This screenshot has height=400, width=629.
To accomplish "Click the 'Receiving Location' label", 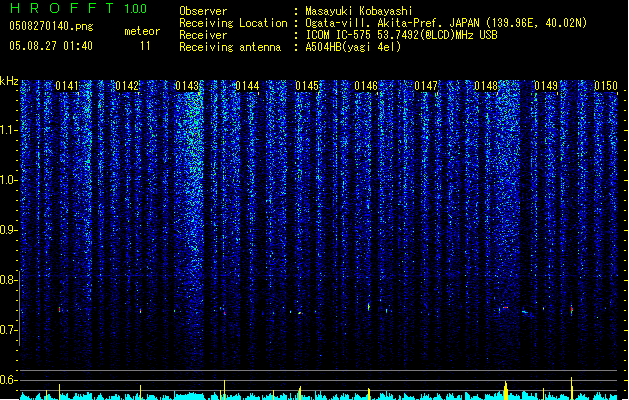I will [233, 23].
